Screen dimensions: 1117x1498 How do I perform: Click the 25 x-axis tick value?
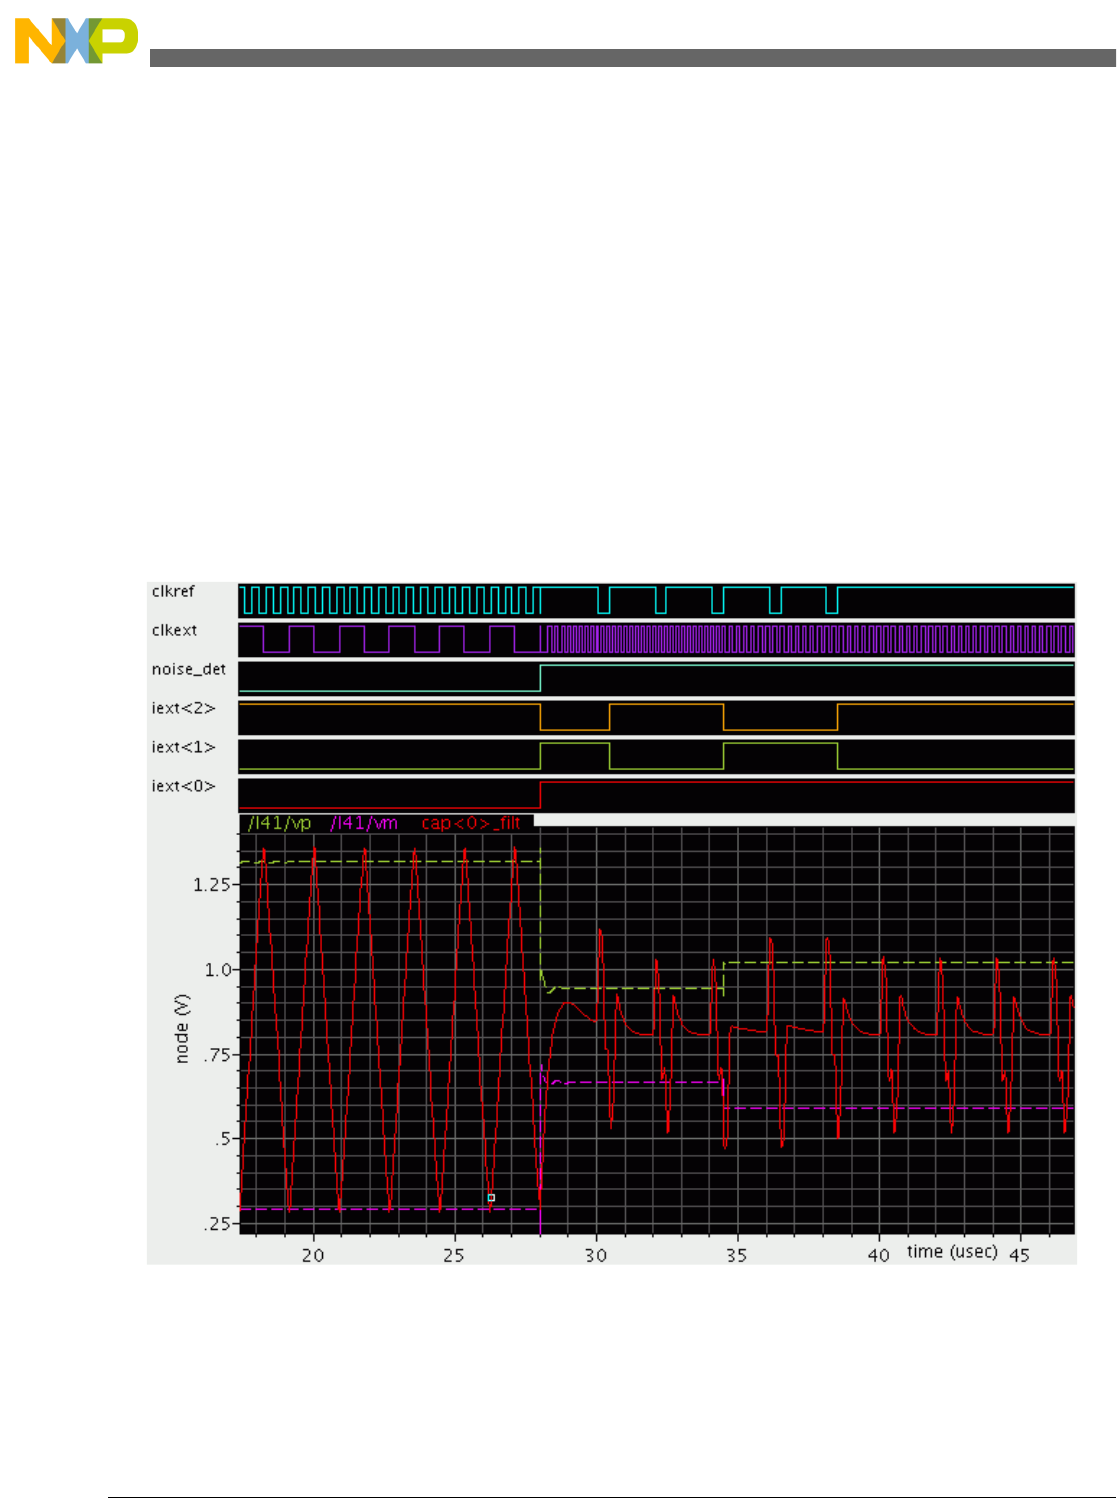click(454, 1255)
